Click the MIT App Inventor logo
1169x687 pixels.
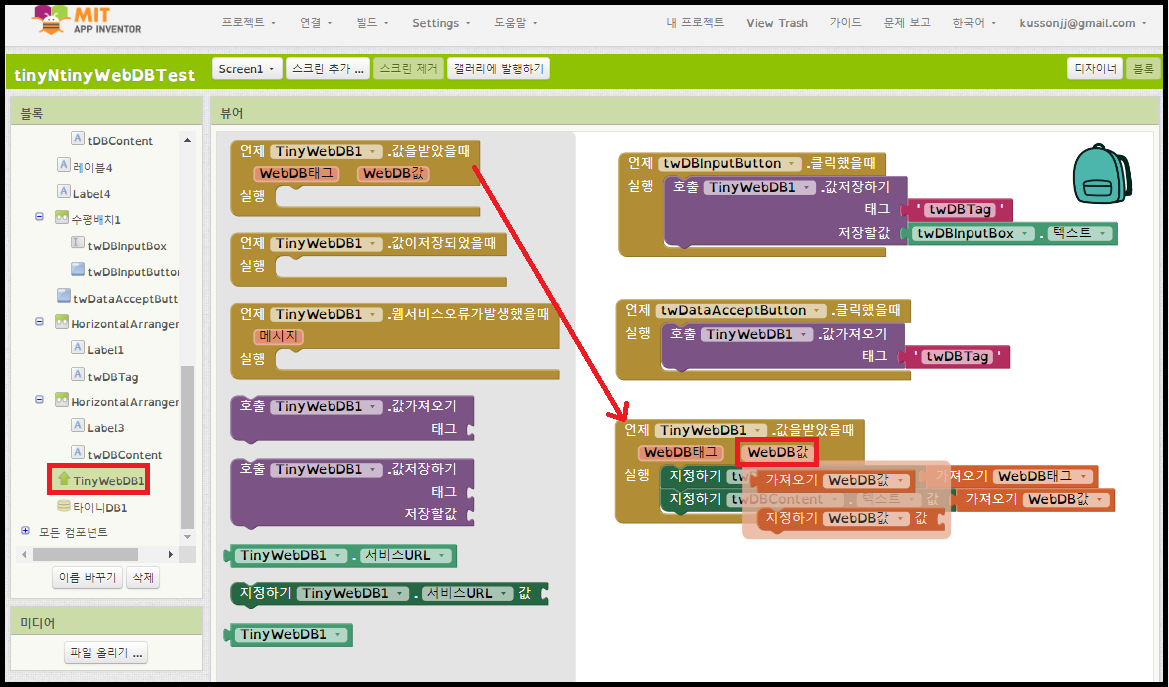(x=86, y=20)
